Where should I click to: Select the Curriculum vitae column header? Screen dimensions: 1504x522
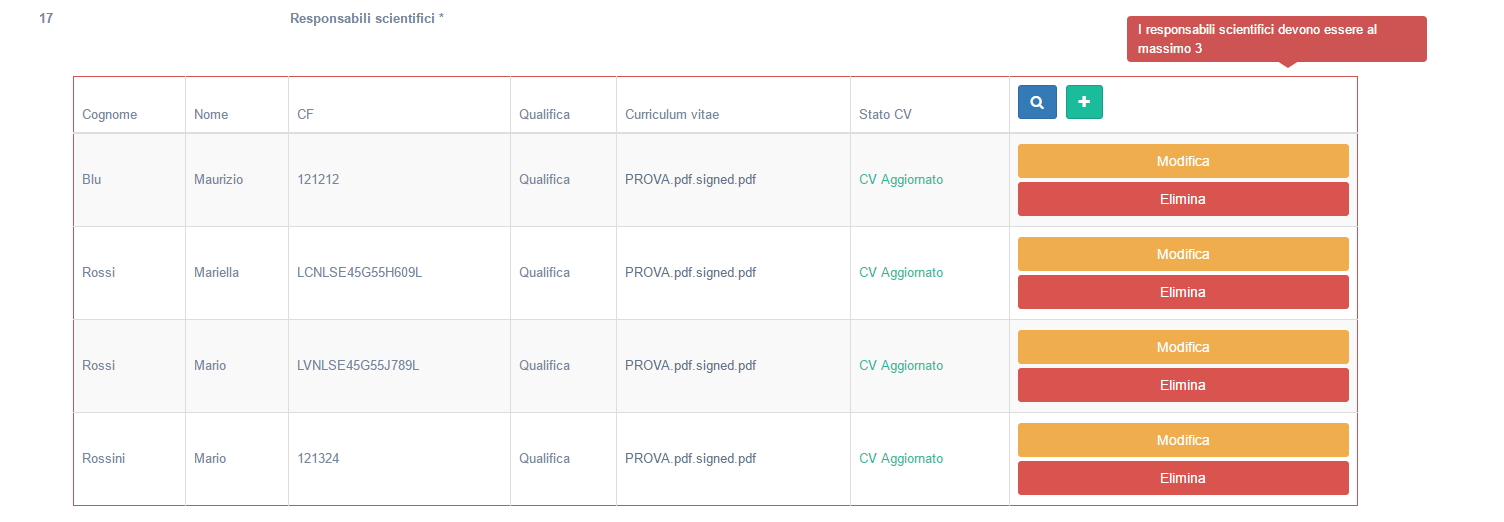click(672, 115)
